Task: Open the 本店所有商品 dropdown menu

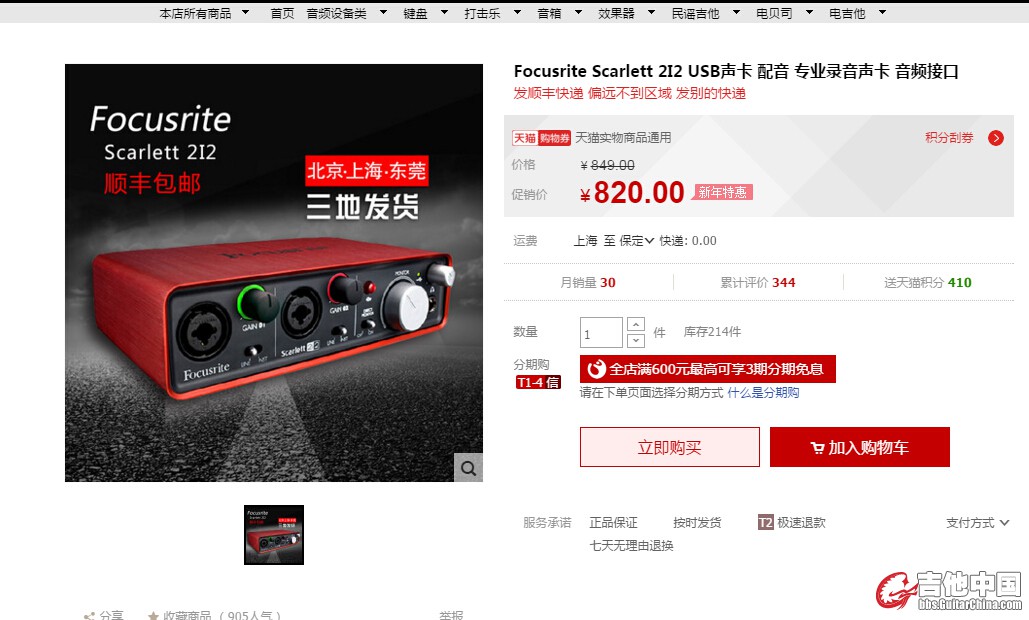Action: 204,13
